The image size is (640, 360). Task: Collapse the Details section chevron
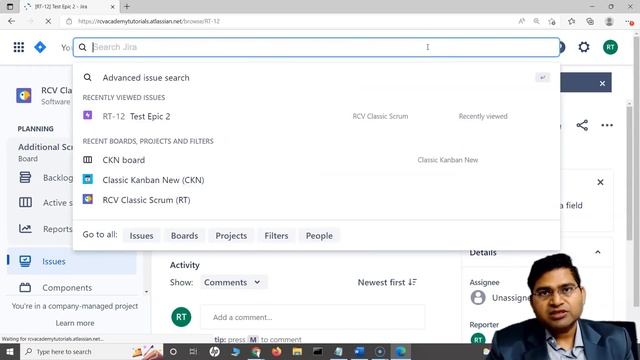(x=598, y=252)
